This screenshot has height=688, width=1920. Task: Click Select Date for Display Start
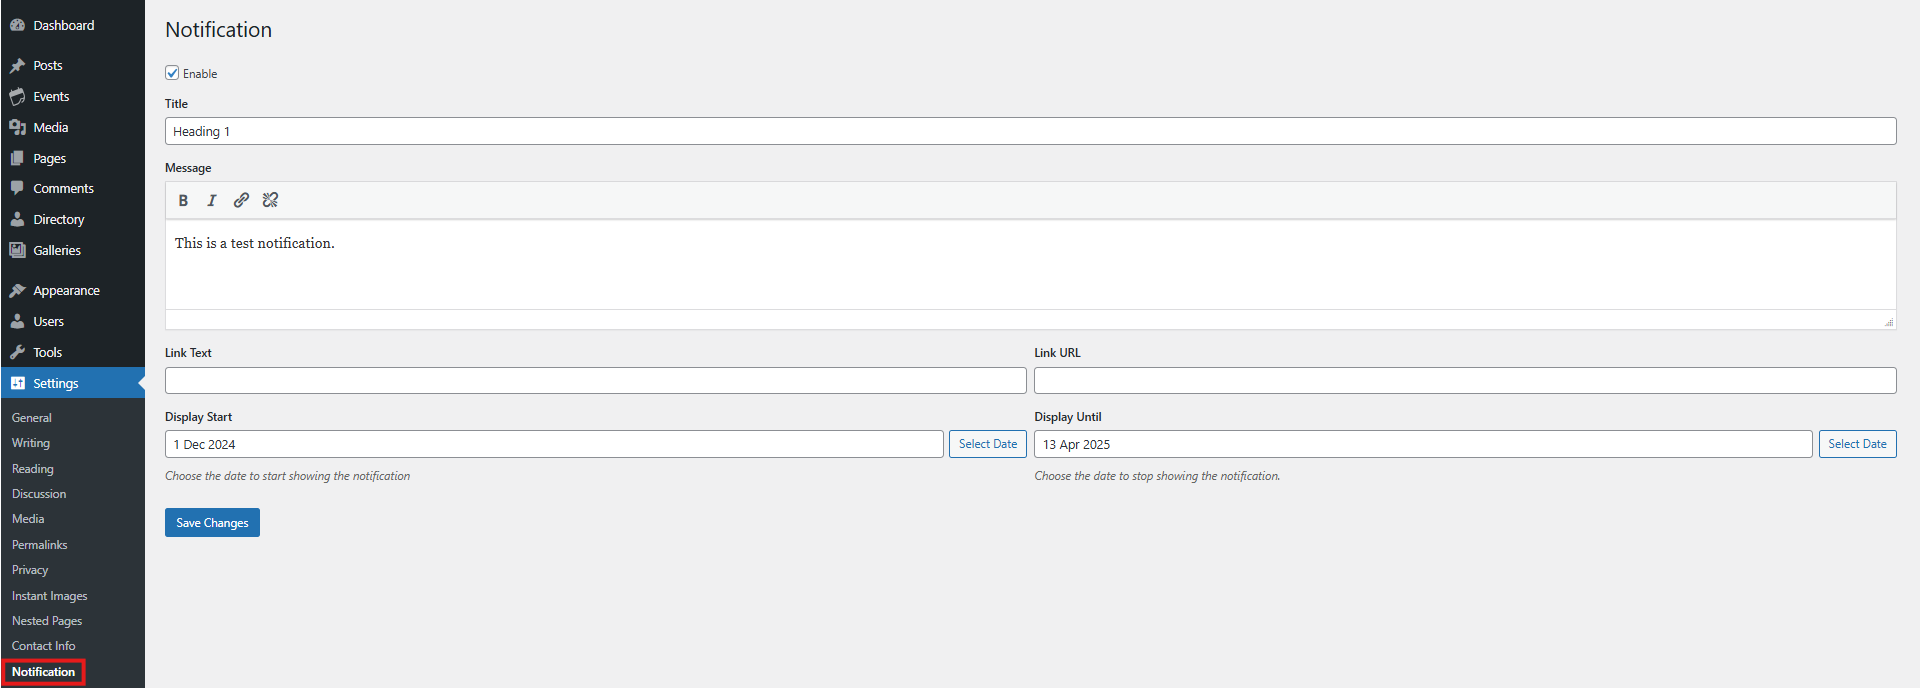tap(987, 444)
